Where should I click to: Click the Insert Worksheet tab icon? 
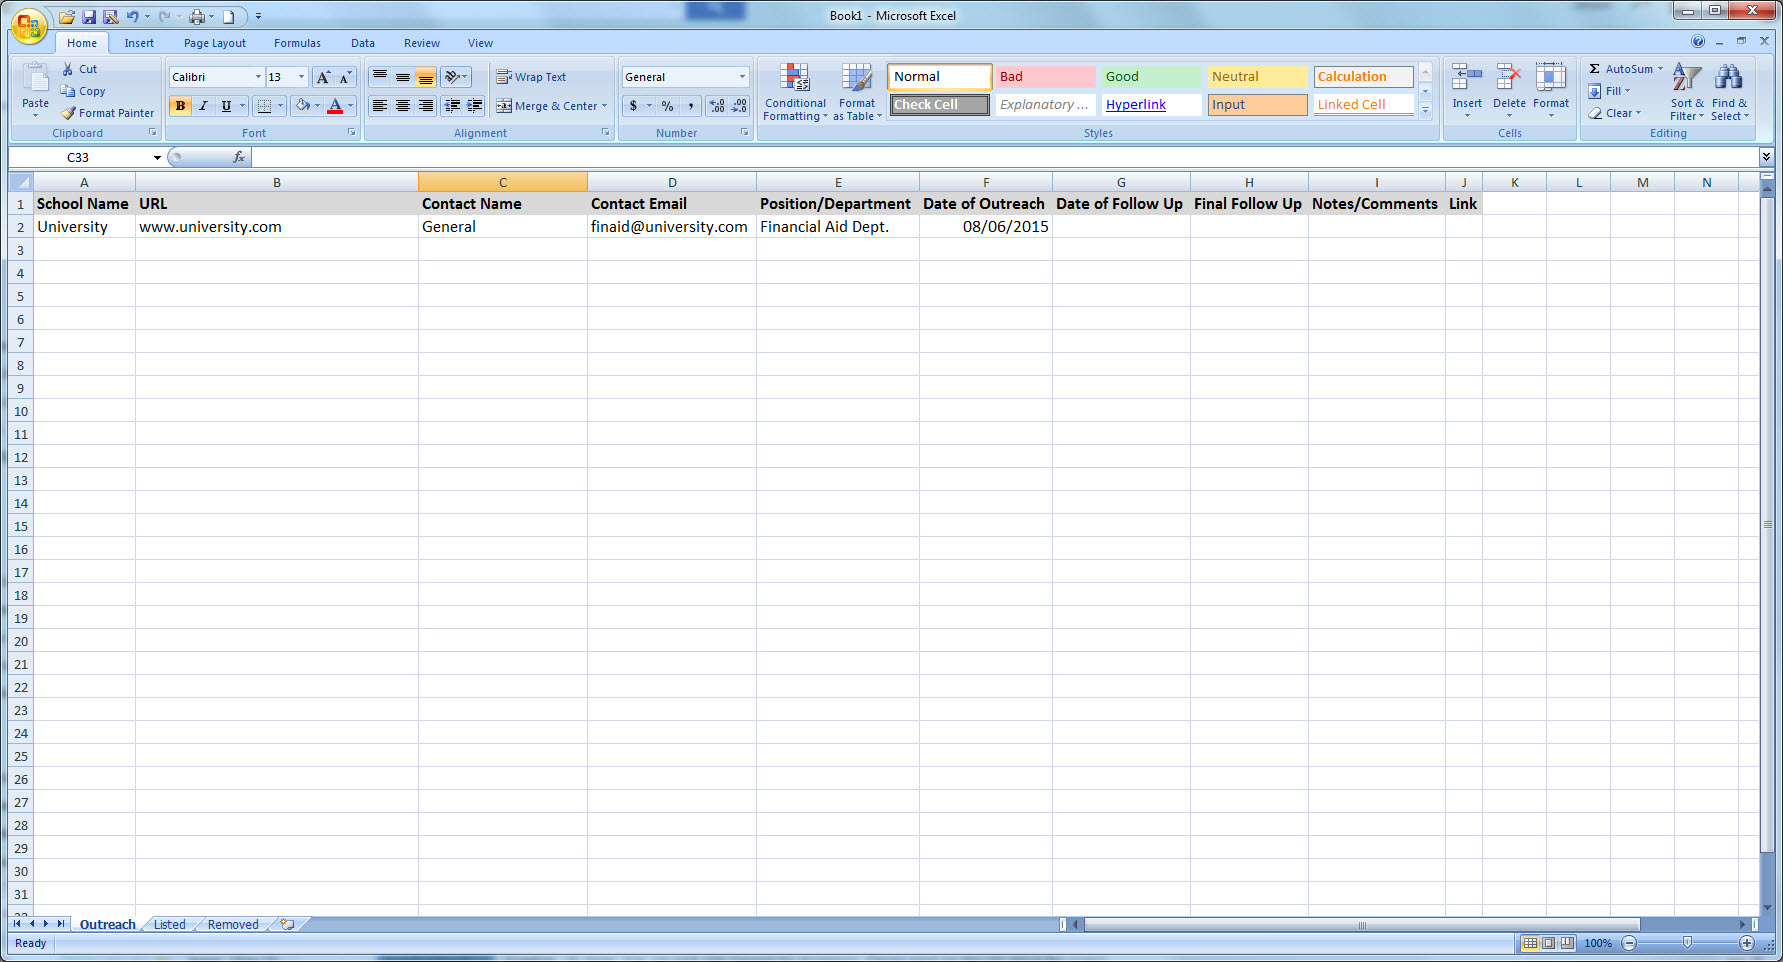[x=288, y=925]
